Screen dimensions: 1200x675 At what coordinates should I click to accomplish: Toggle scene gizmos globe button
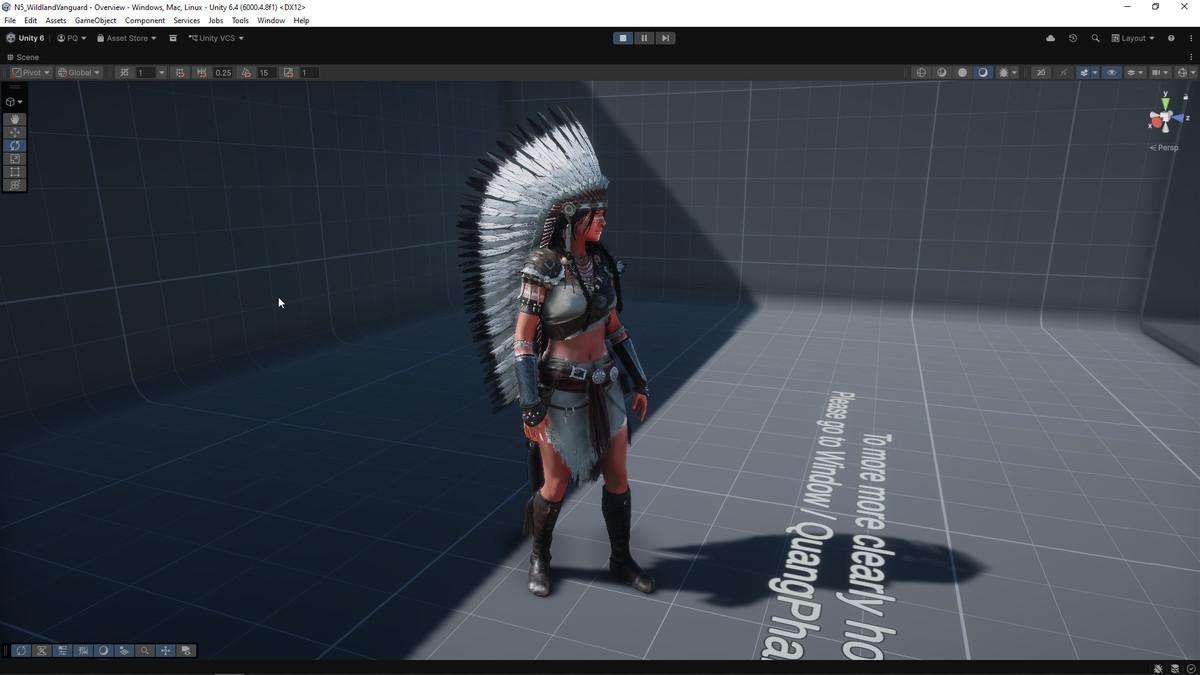(x=1182, y=72)
